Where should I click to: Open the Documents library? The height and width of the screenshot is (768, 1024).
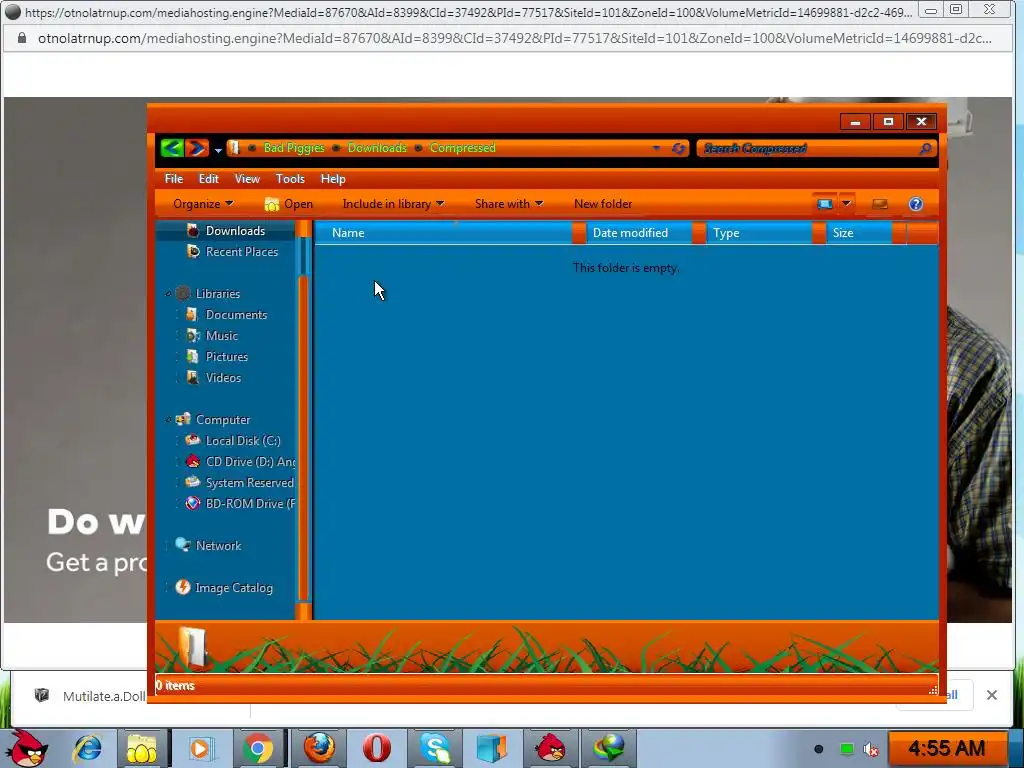[226, 315]
